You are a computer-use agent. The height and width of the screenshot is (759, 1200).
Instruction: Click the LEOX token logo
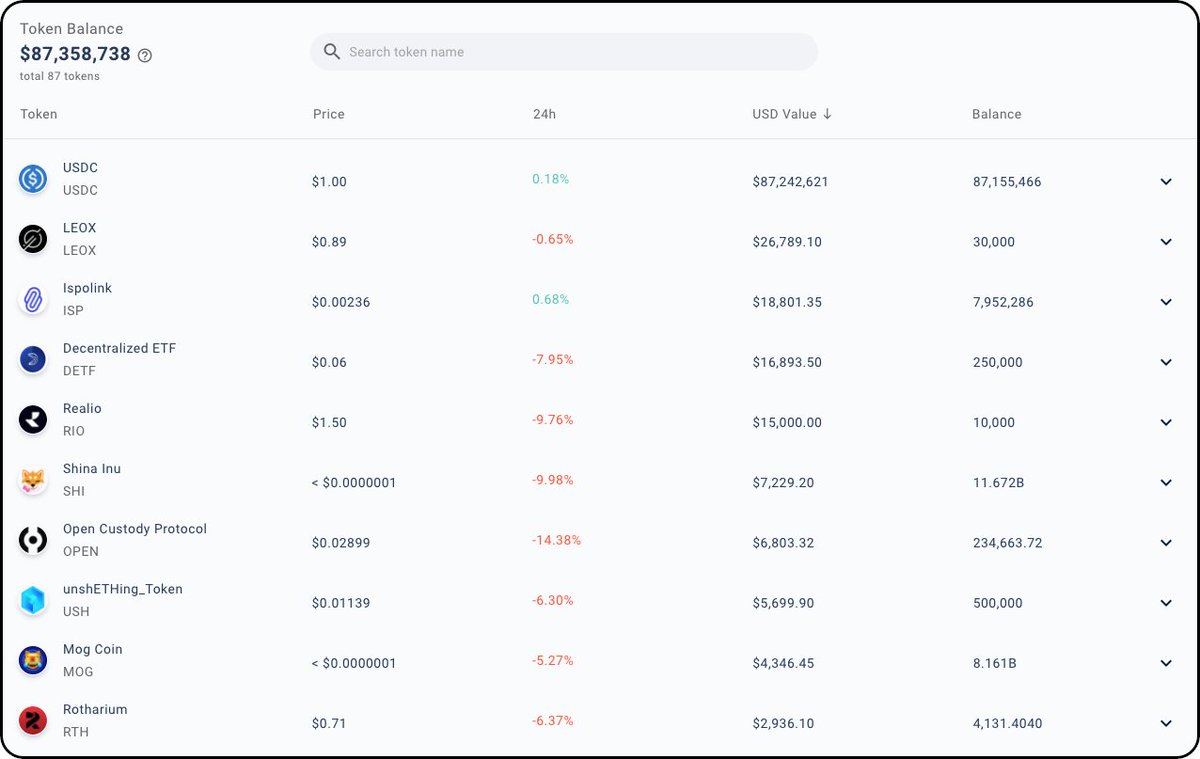coord(33,239)
